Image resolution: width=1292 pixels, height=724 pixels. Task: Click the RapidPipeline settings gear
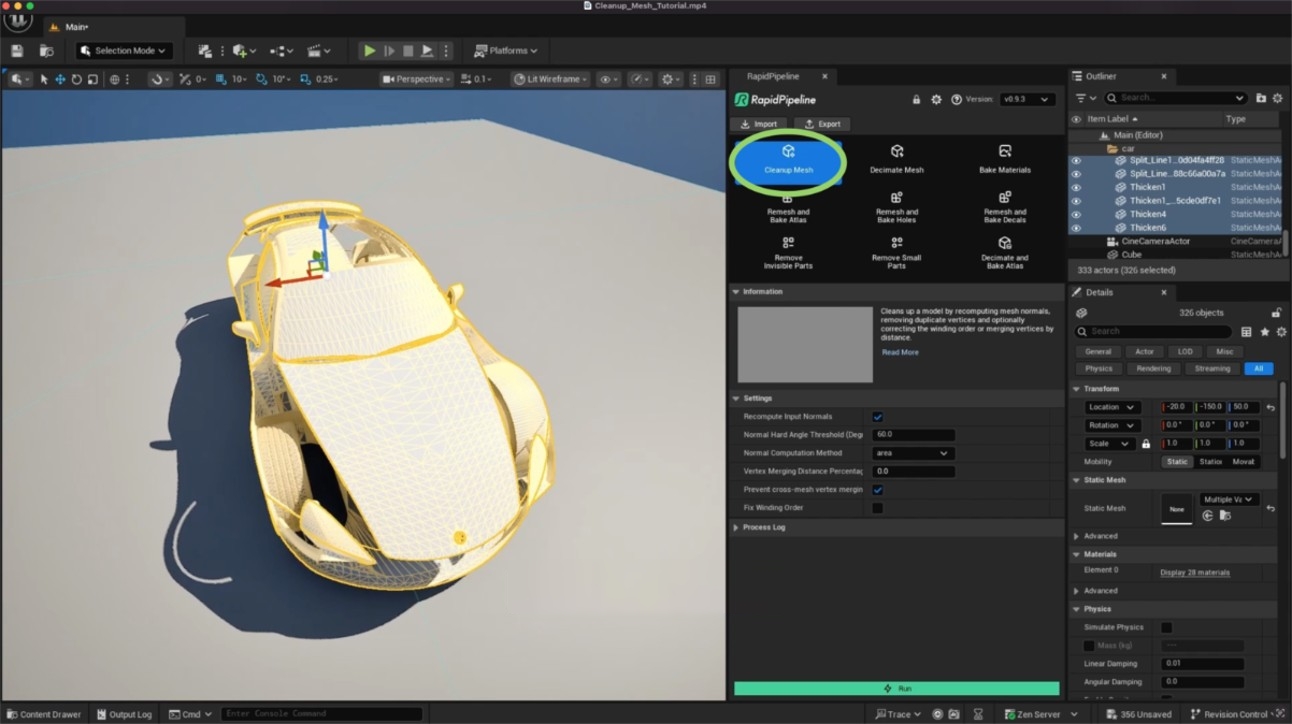[936, 99]
